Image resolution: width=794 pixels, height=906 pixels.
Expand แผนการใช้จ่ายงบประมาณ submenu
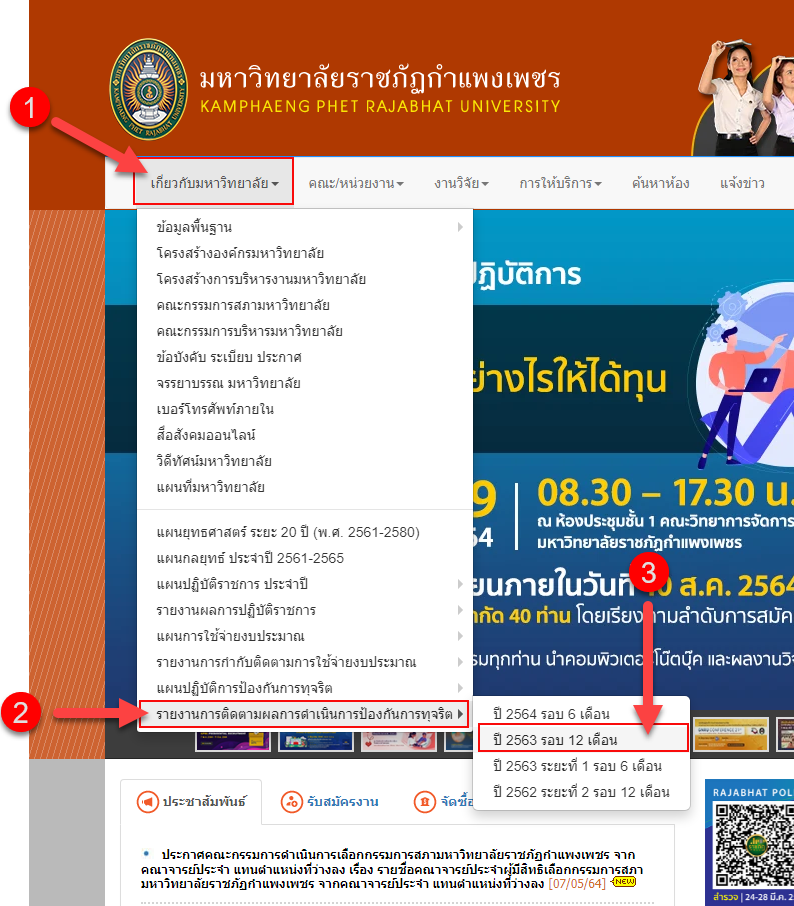[x=305, y=636]
